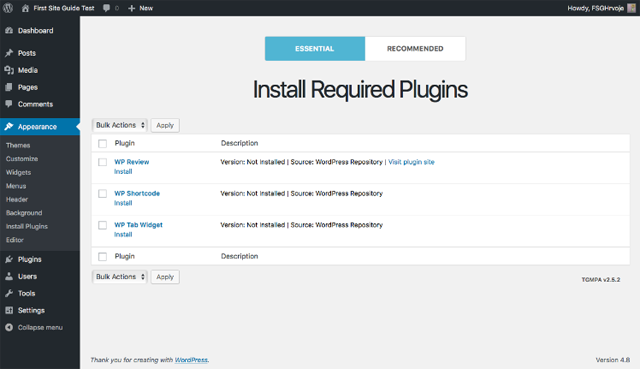640x369 pixels.
Task: Click the Plugin column header at the top
Action: pos(124,143)
